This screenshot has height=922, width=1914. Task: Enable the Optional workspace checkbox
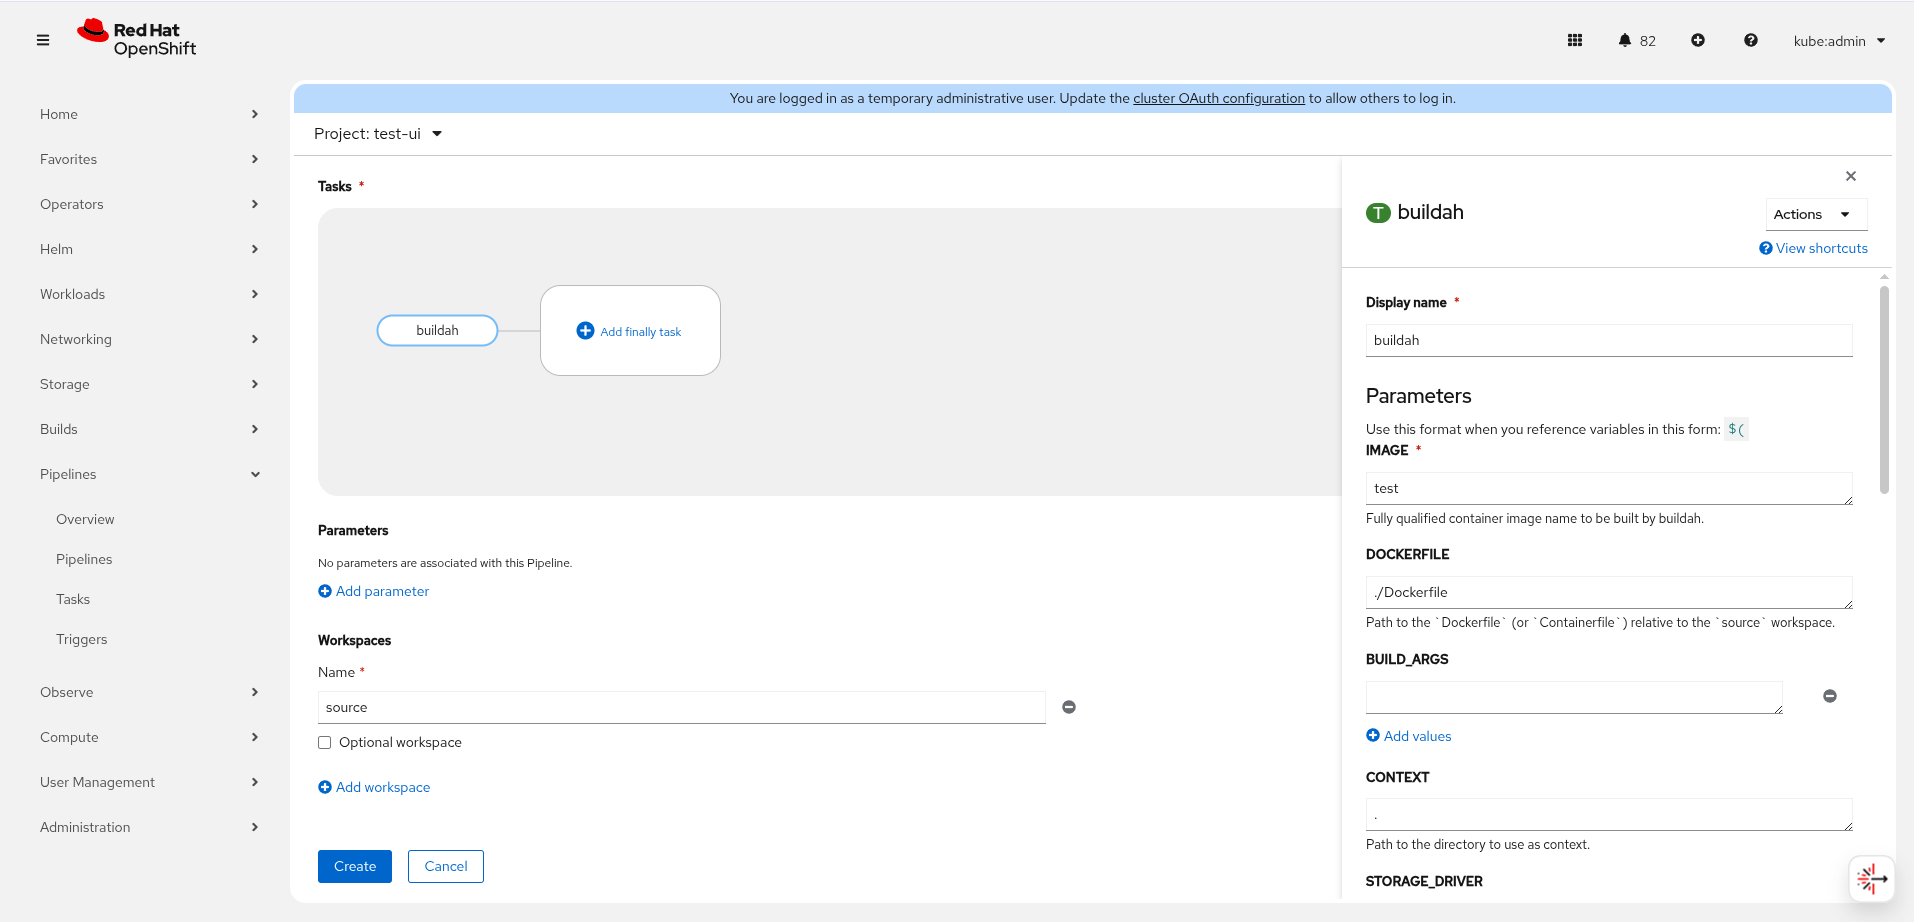(325, 742)
